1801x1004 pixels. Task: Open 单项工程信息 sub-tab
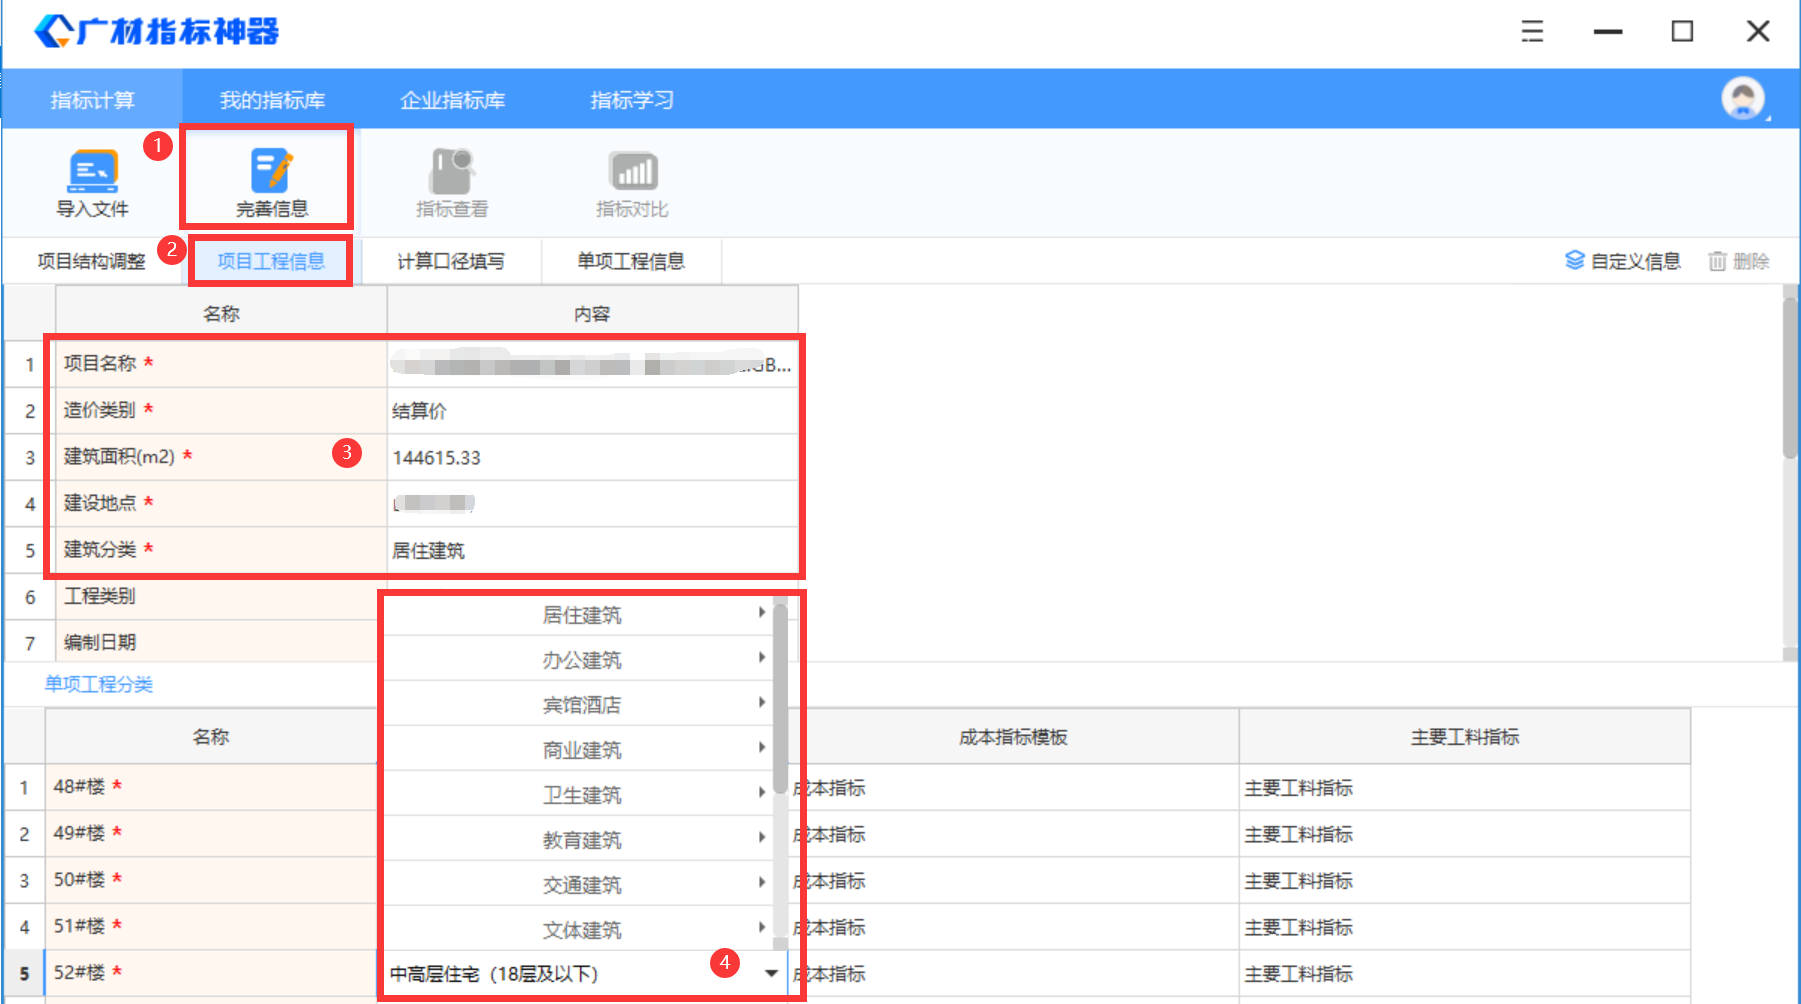(x=631, y=261)
